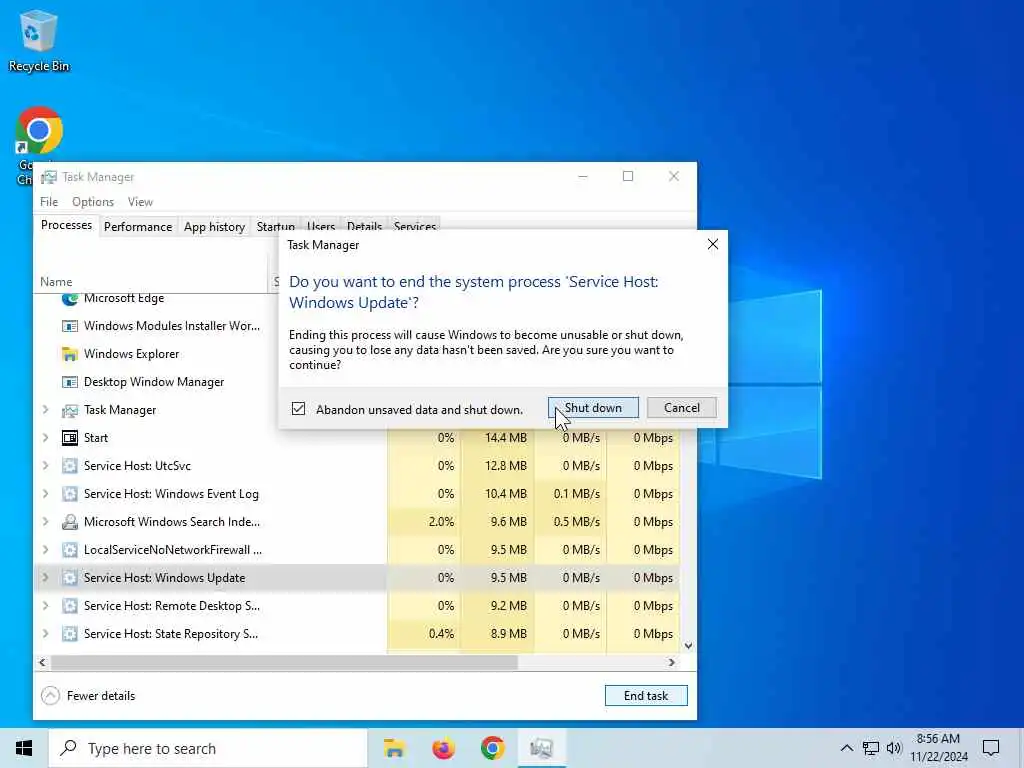The width and height of the screenshot is (1024, 768).
Task: Expand Service Host: Windows Update group
Action: tap(45, 577)
